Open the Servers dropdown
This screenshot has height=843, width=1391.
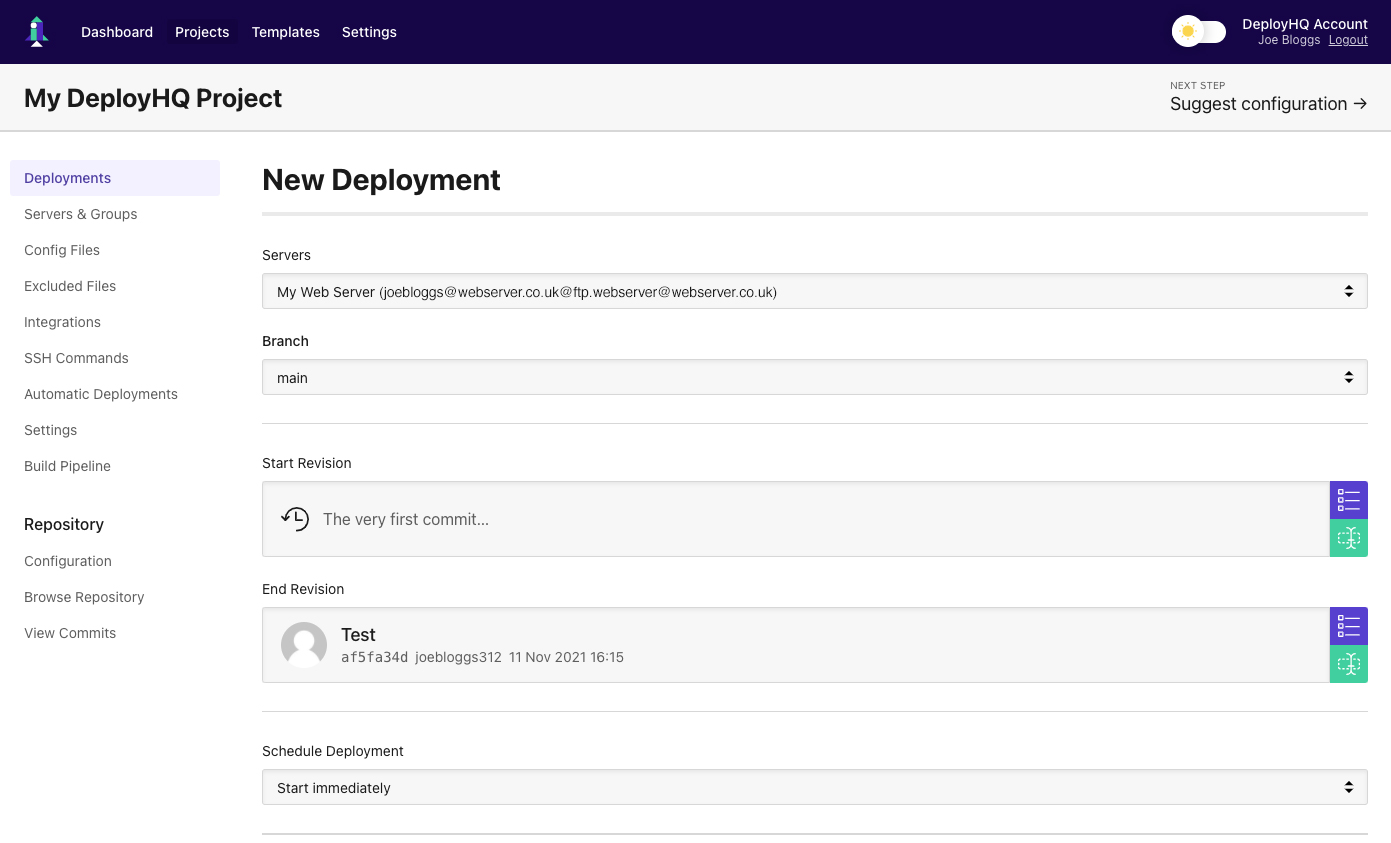[x=814, y=292]
